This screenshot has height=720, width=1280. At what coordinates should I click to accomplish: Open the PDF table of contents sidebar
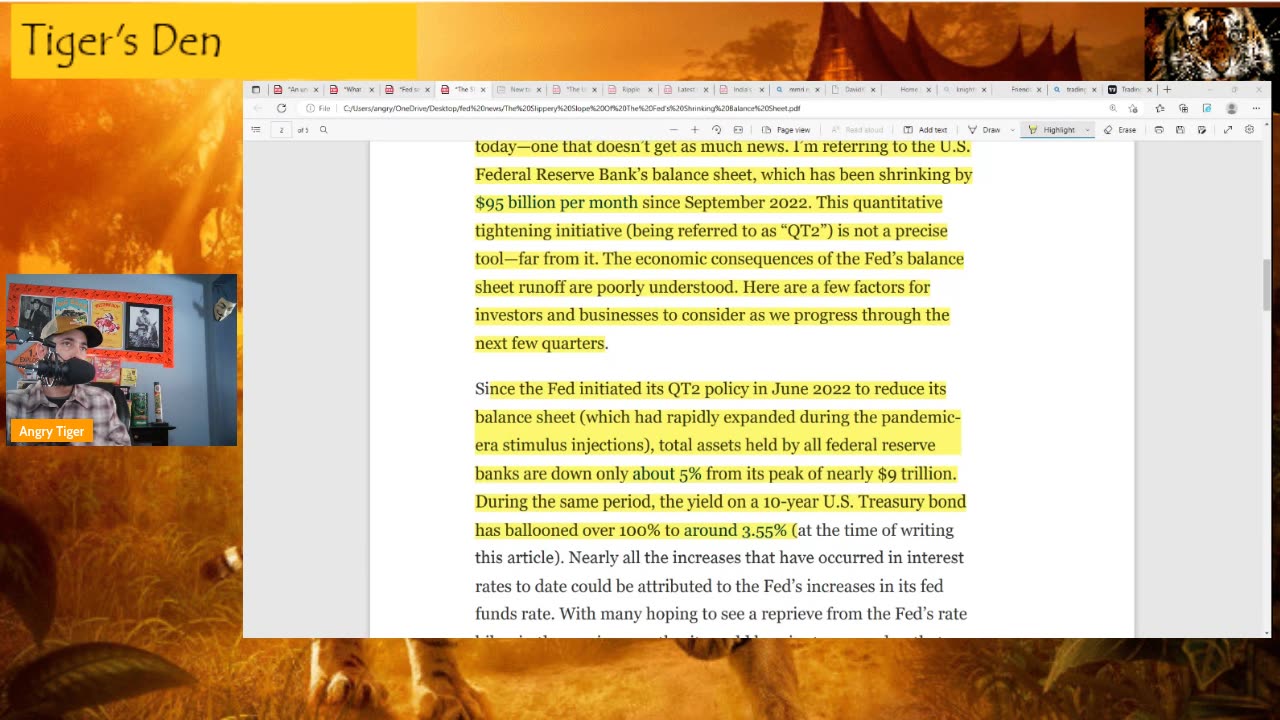click(256, 130)
